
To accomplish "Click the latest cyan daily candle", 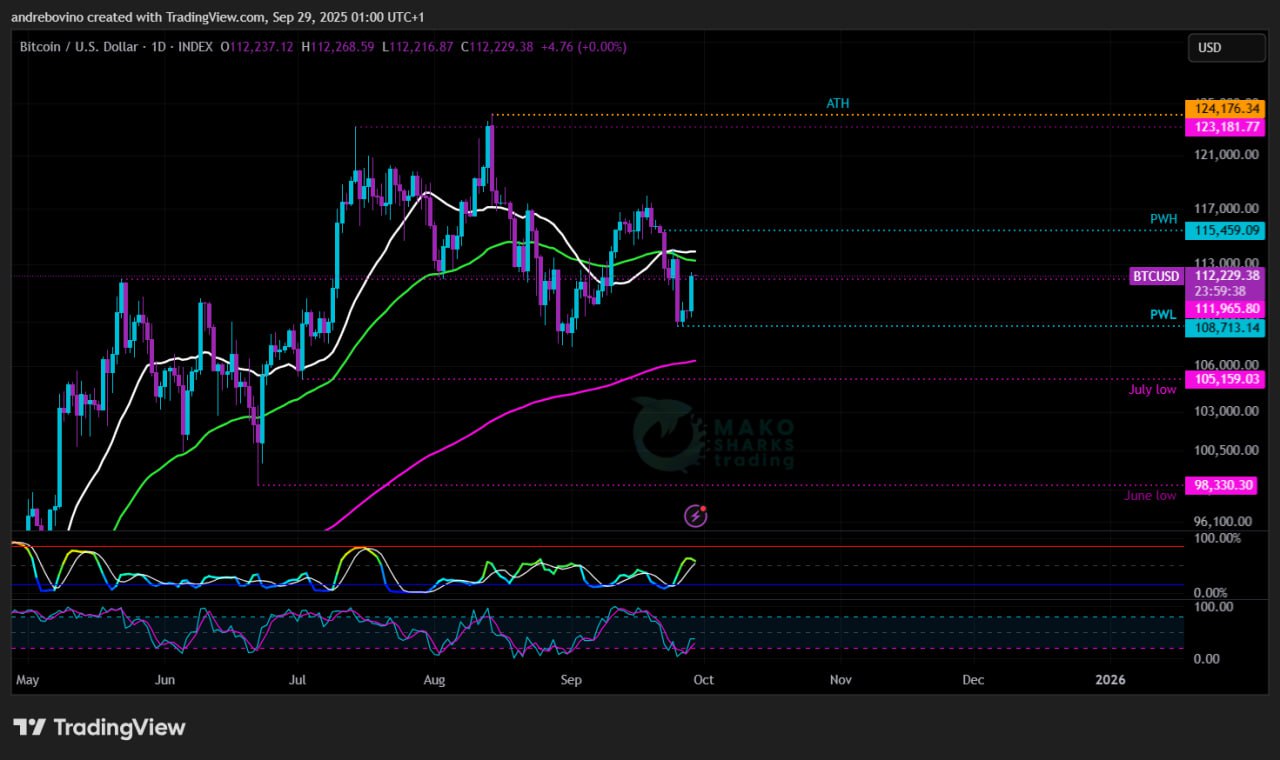I will [691, 292].
